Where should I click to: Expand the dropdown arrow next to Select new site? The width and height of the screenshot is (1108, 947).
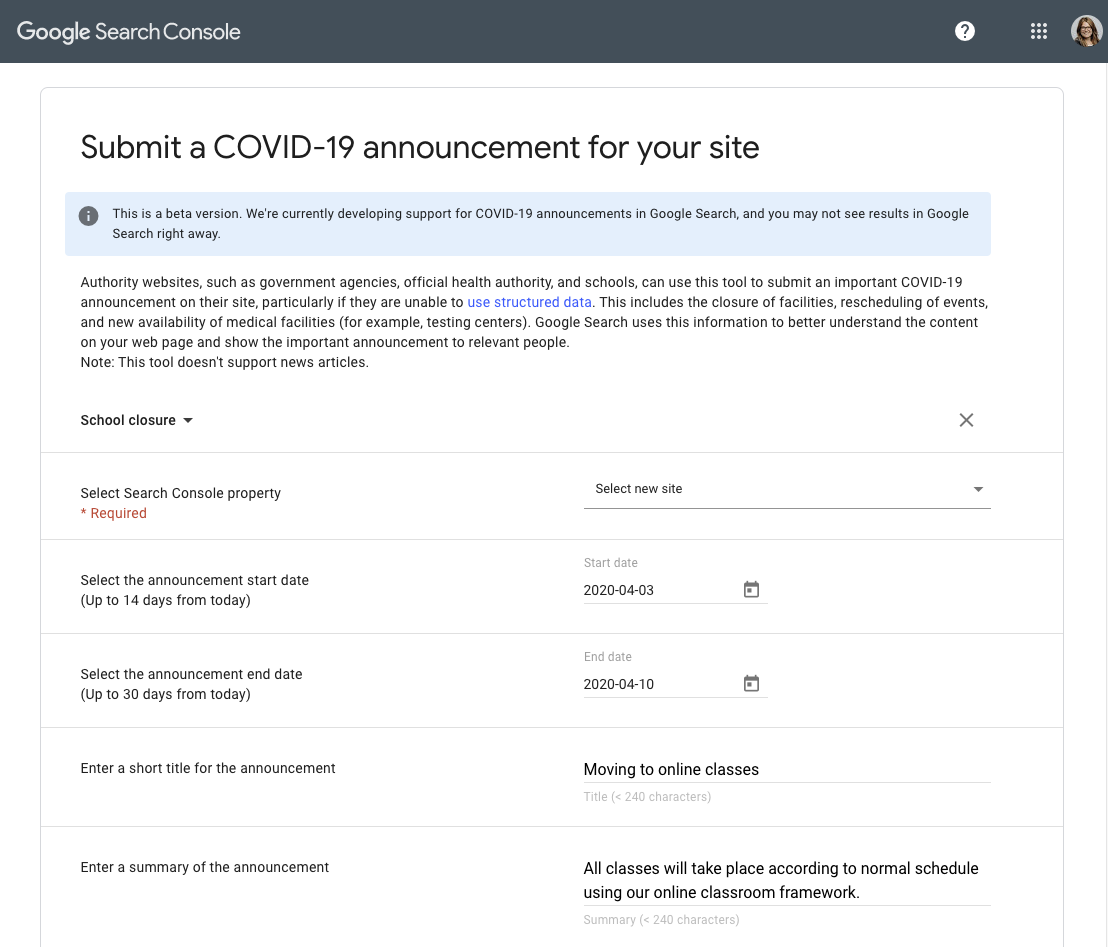[977, 489]
